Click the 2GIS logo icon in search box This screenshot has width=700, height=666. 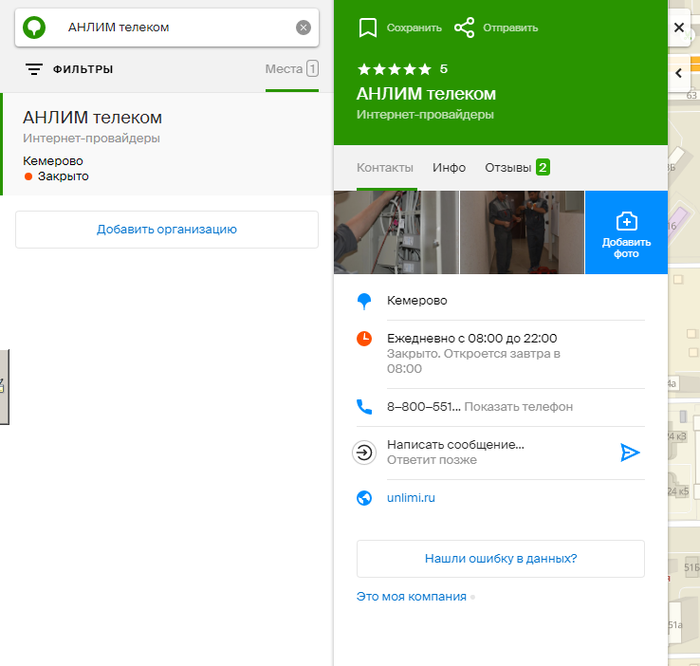(x=35, y=27)
